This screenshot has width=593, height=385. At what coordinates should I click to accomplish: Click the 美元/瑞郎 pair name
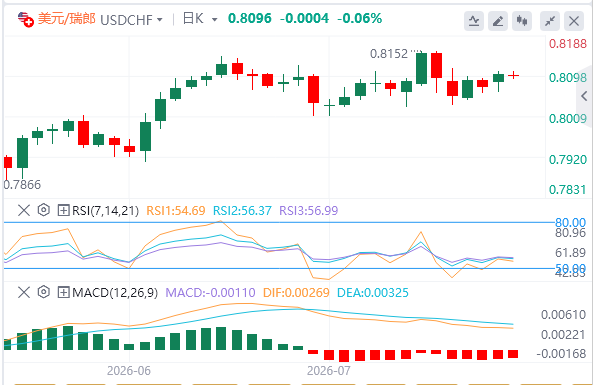click(67, 19)
